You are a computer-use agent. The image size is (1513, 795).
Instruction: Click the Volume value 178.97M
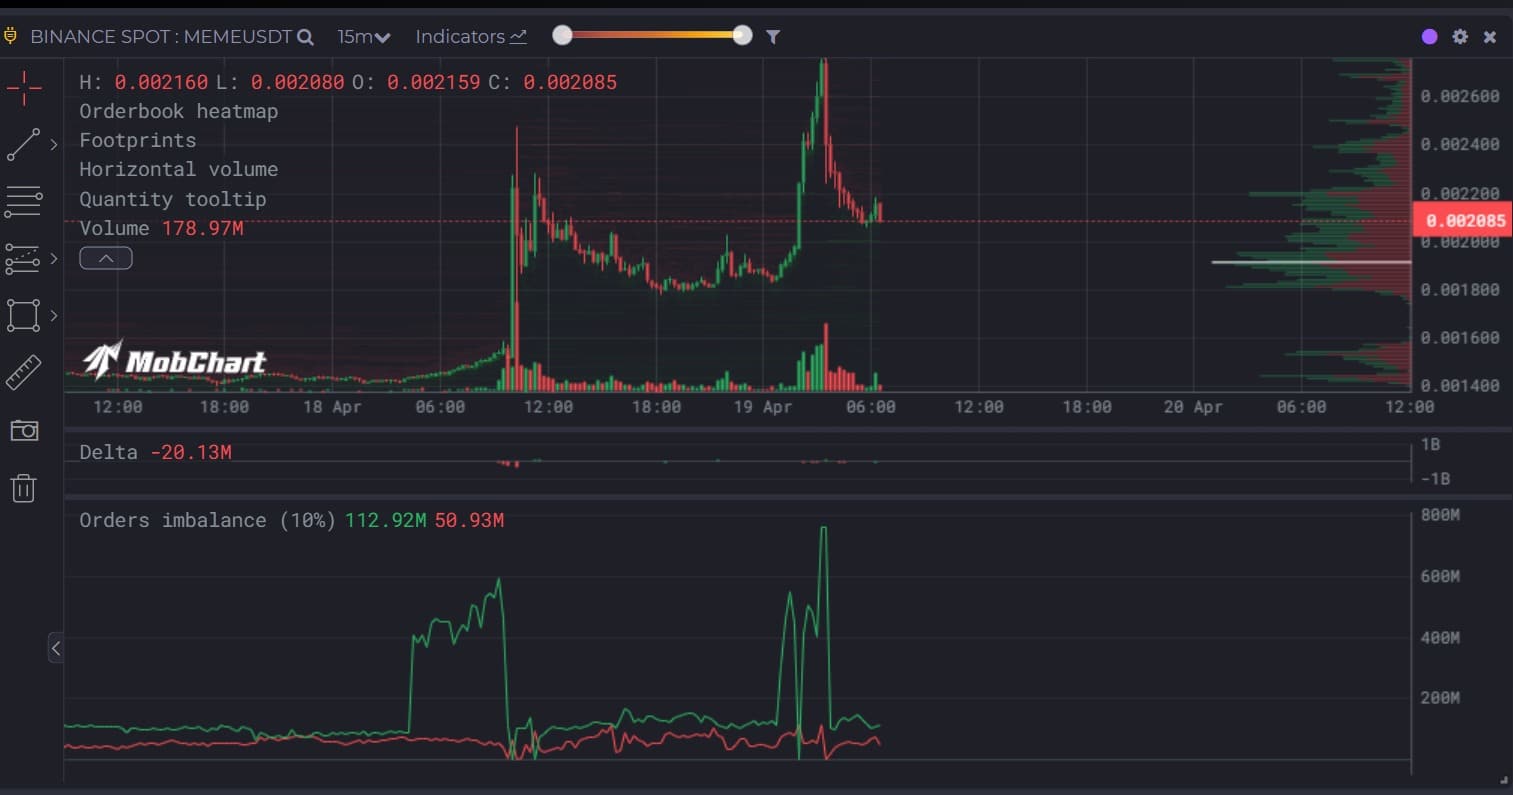(x=203, y=228)
